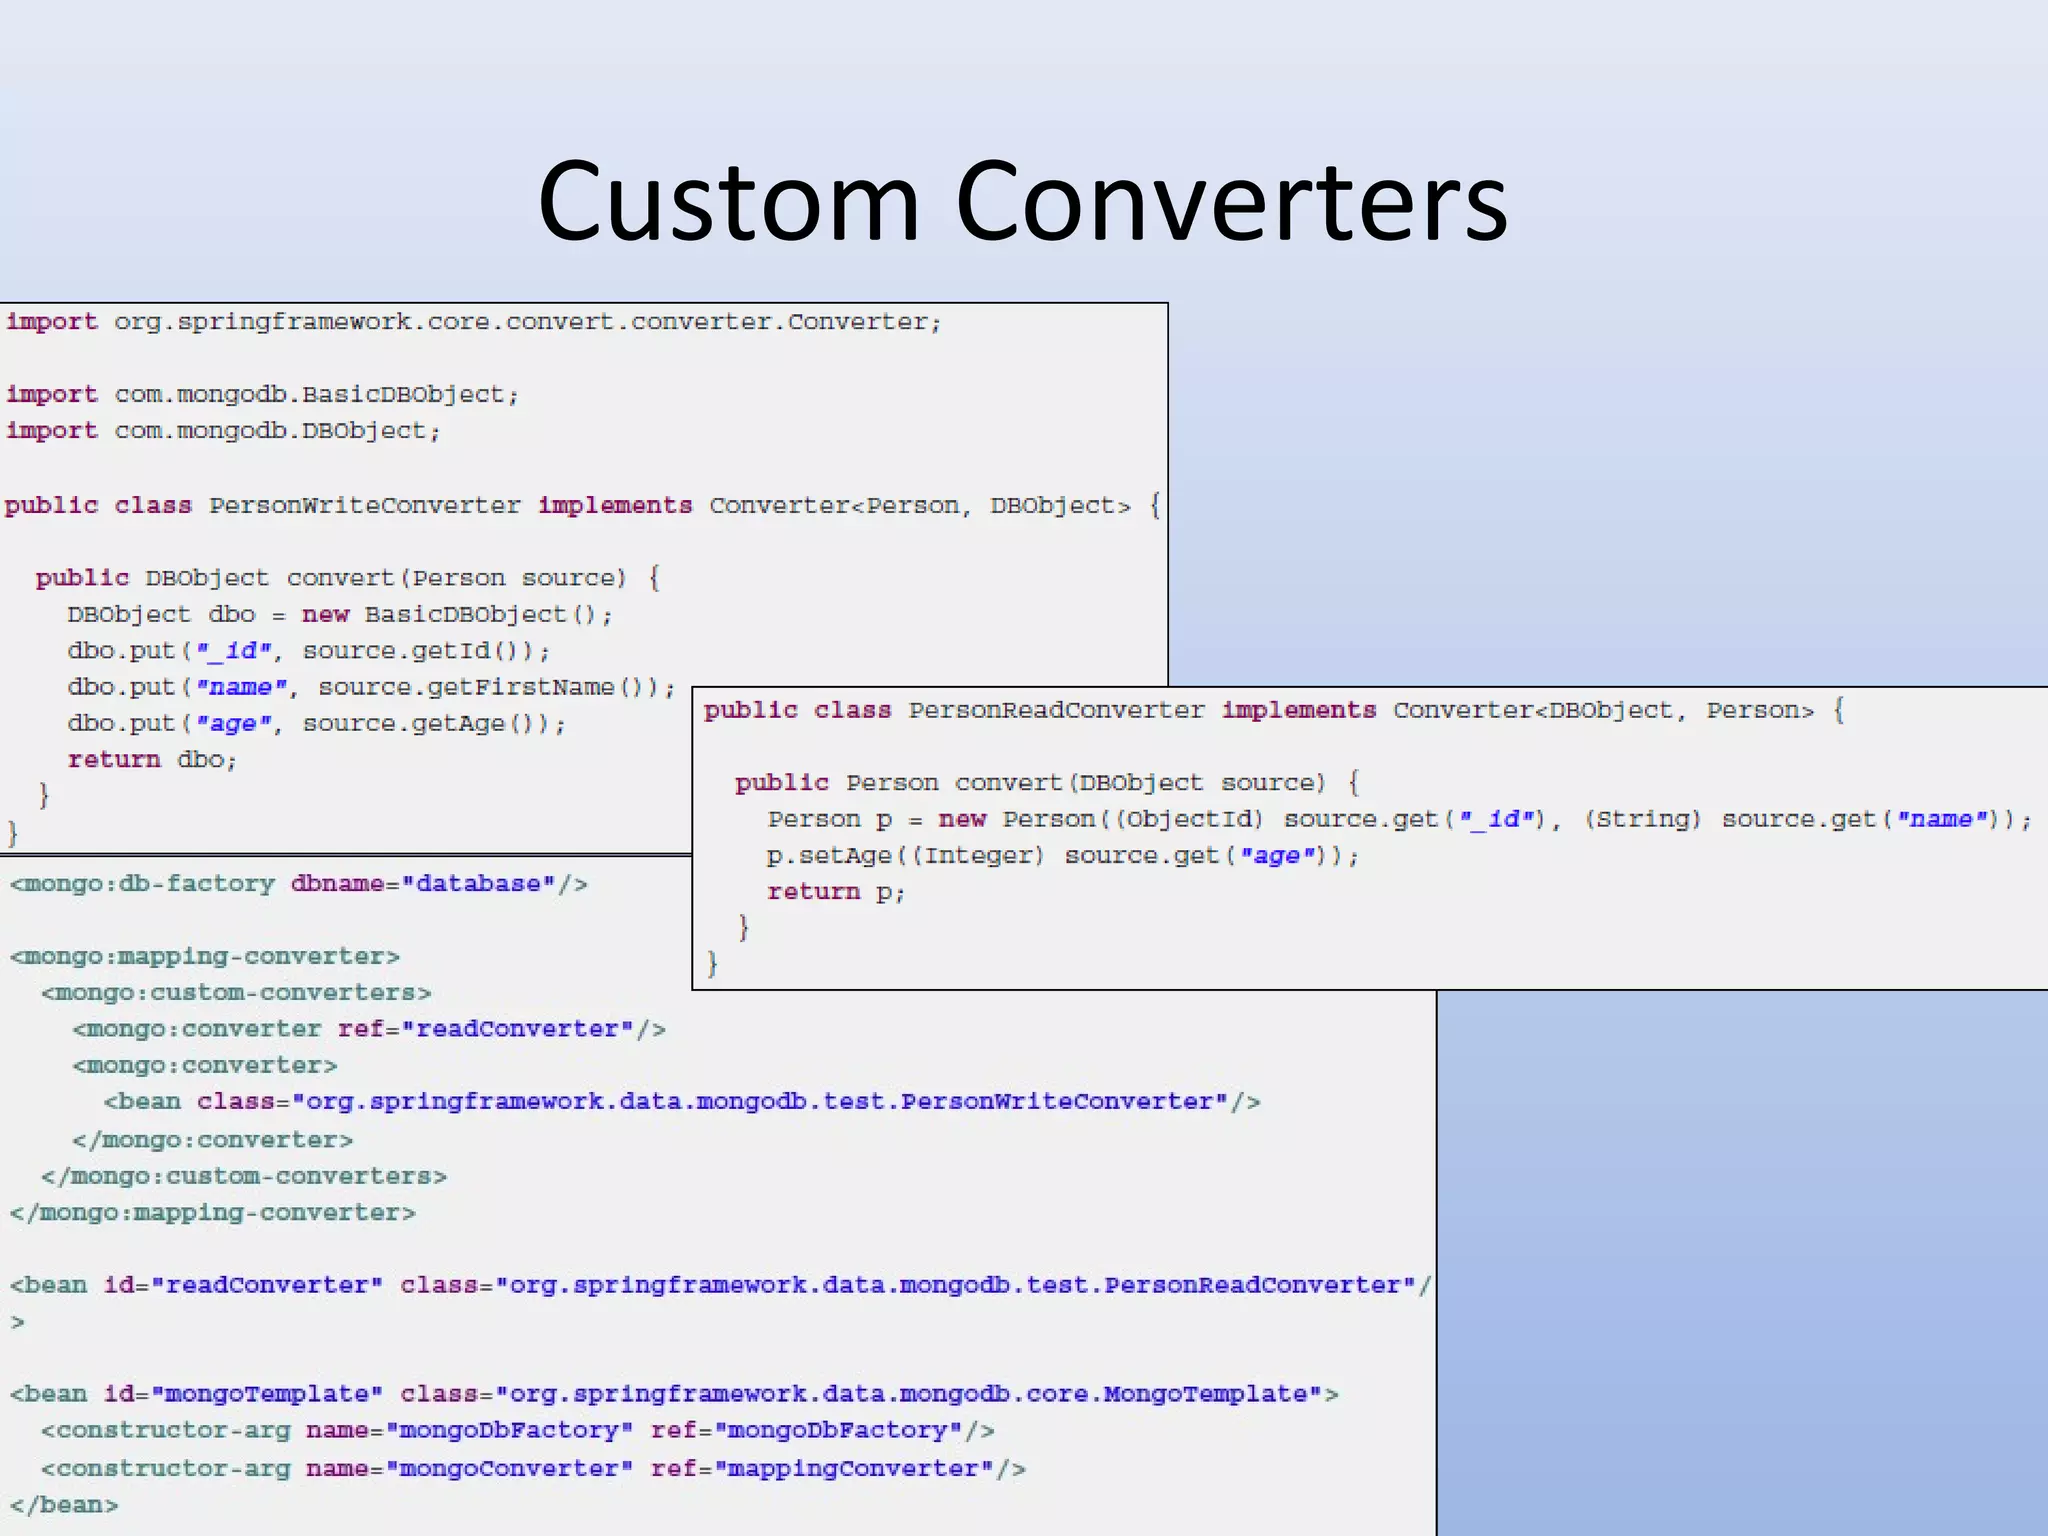Click the line 'DBObject dbo = new BasicDBObject();'
Screen dimensions: 2048x1536
pyautogui.click(x=340, y=614)
